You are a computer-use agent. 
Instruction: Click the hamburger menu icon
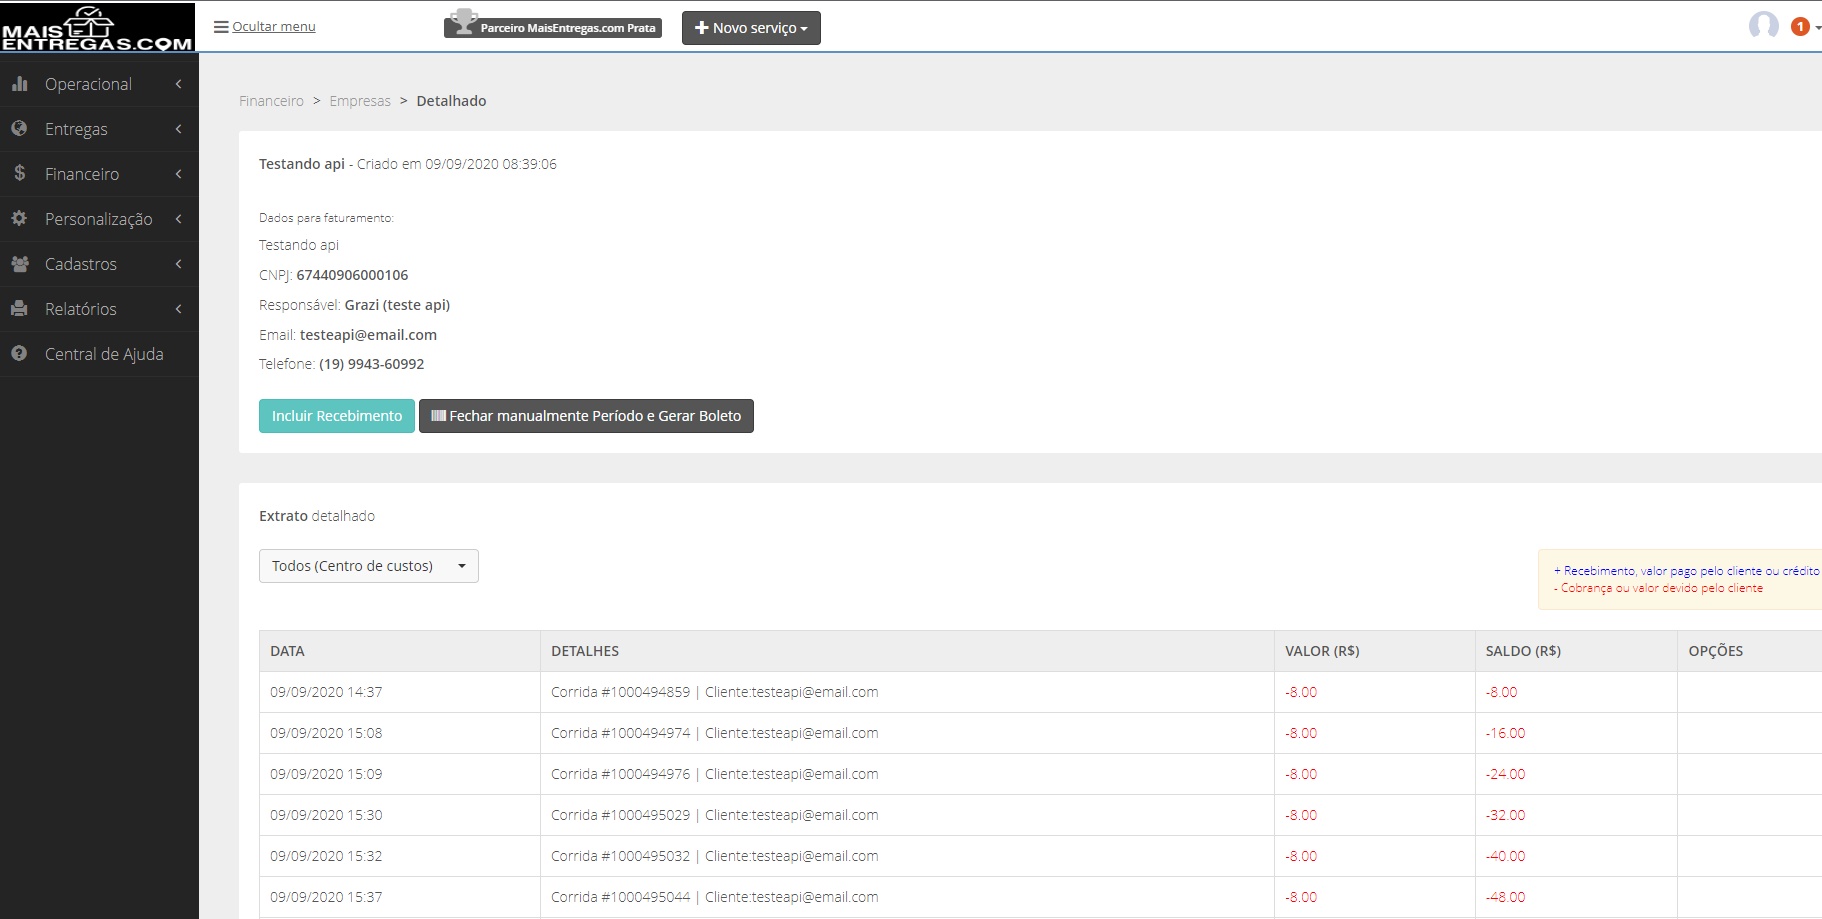(221, 27)
